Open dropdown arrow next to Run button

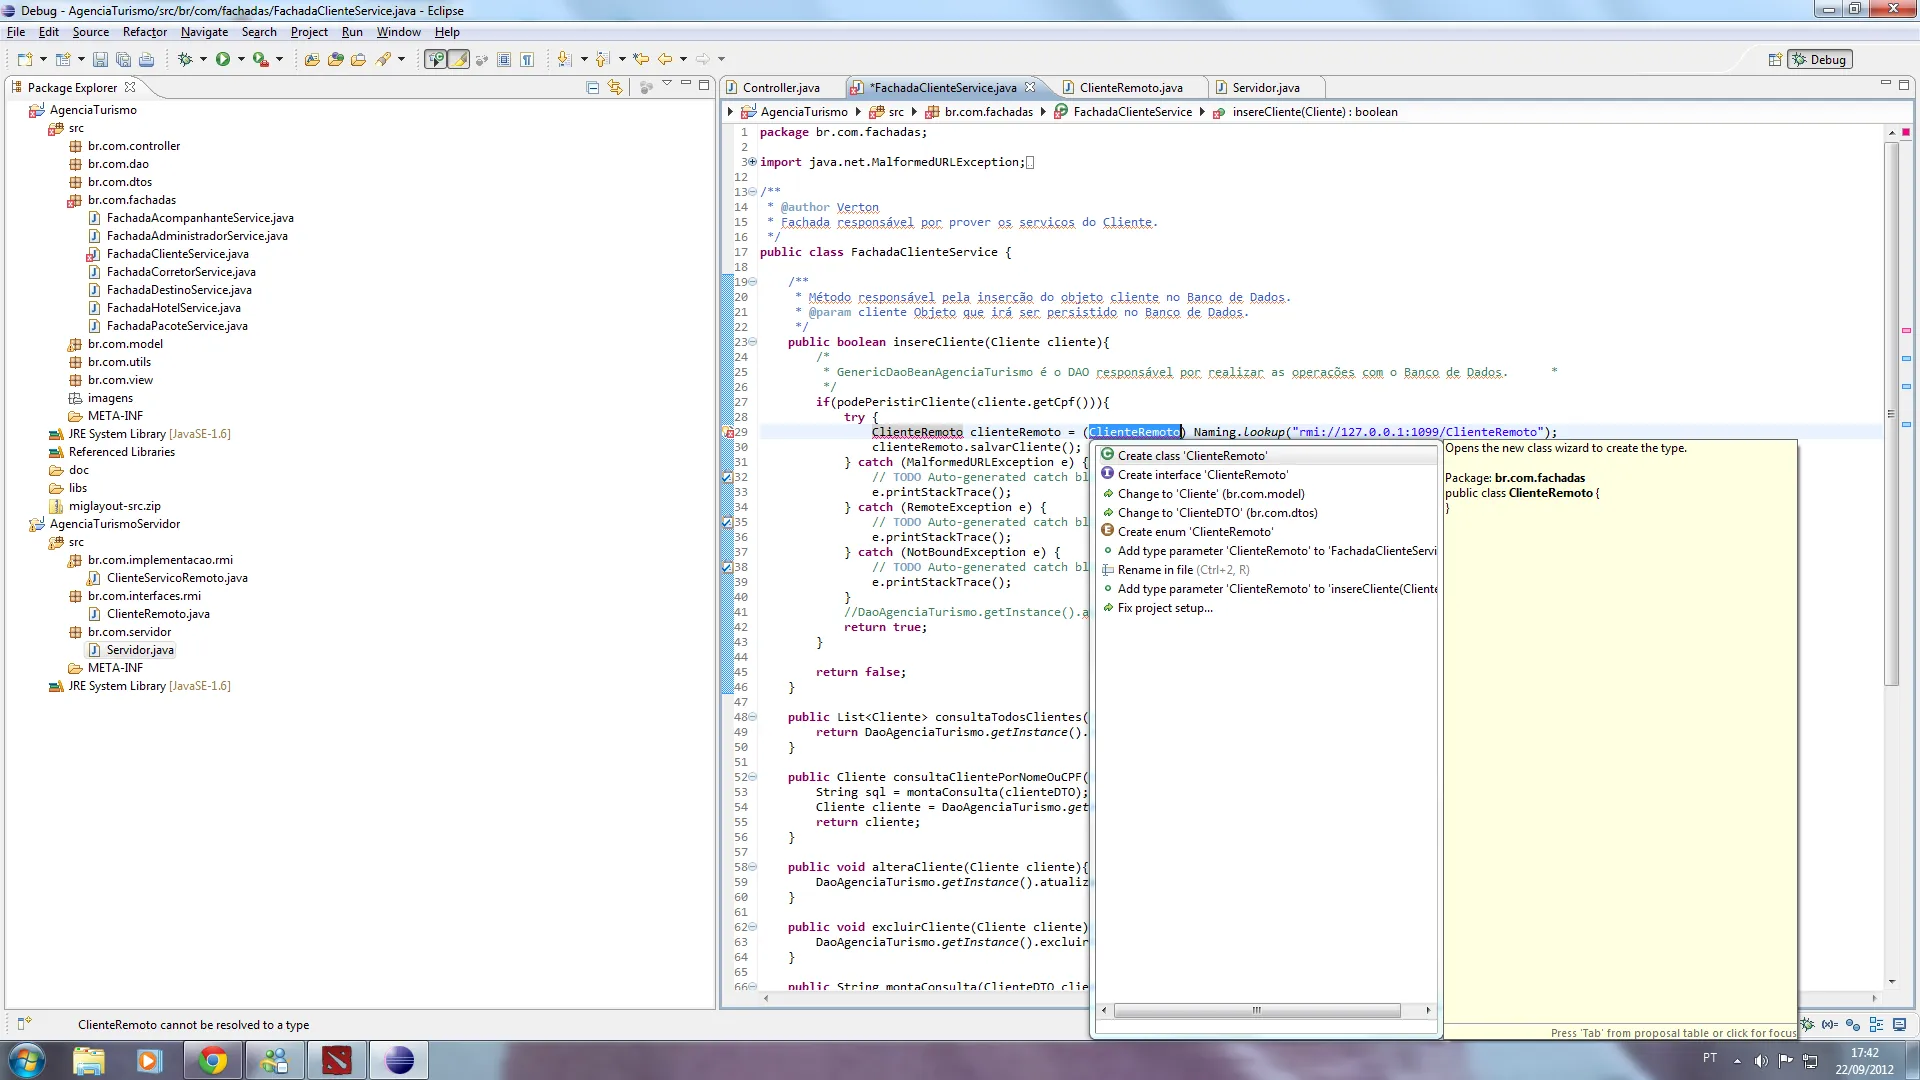(x=241, y=60)
